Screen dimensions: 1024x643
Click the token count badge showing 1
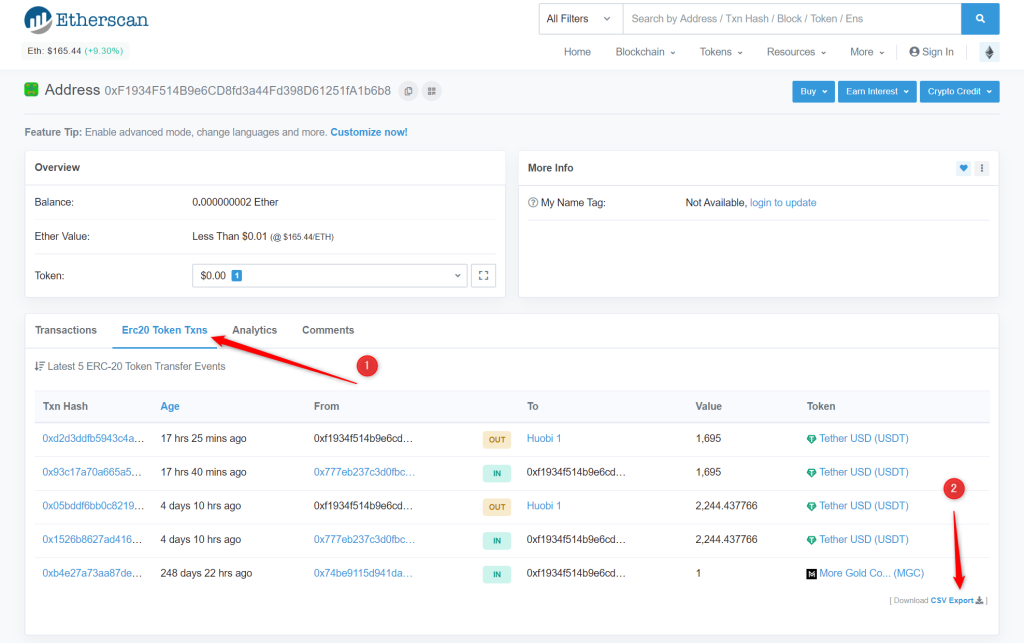pos(236,275)
